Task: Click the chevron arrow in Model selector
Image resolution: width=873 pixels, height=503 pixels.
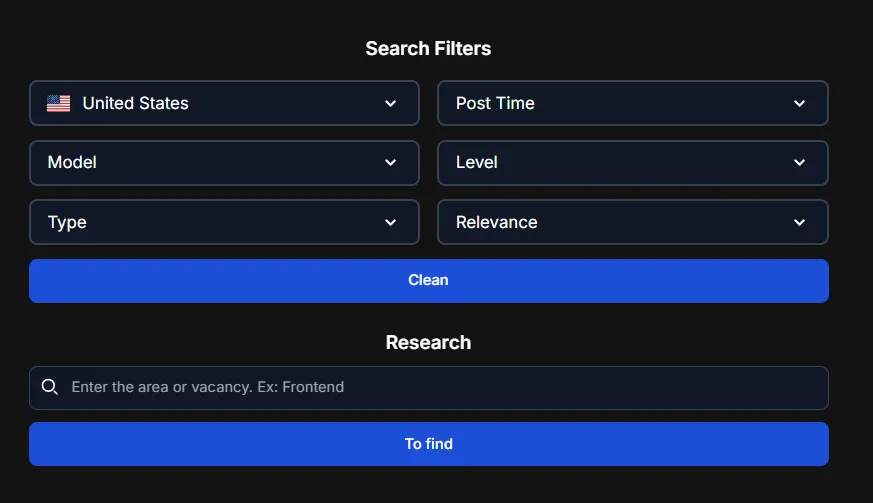Action: 391,163
